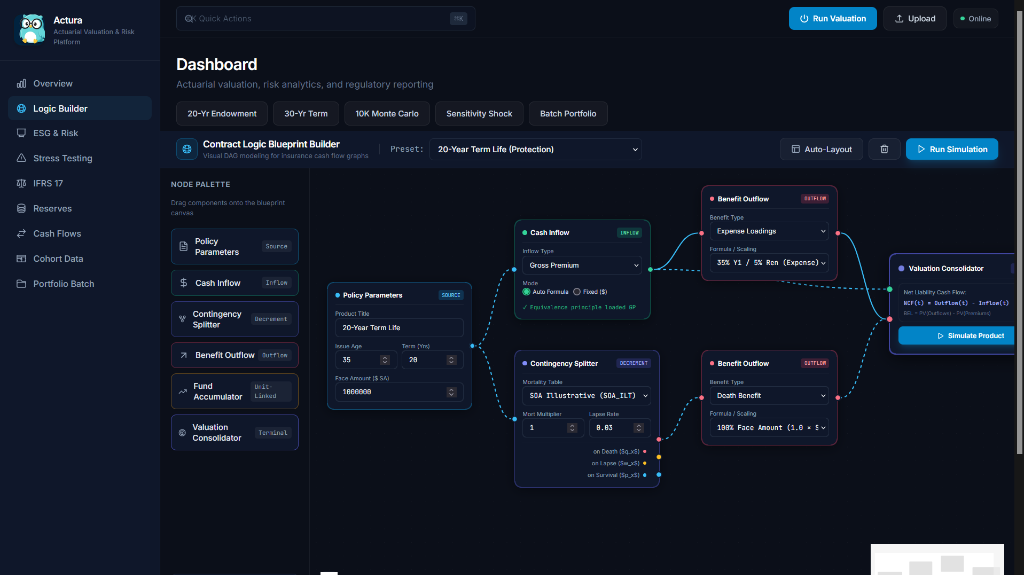Click the Product Title input field
The image size is (1024, 575).
(x=399, y=327)
